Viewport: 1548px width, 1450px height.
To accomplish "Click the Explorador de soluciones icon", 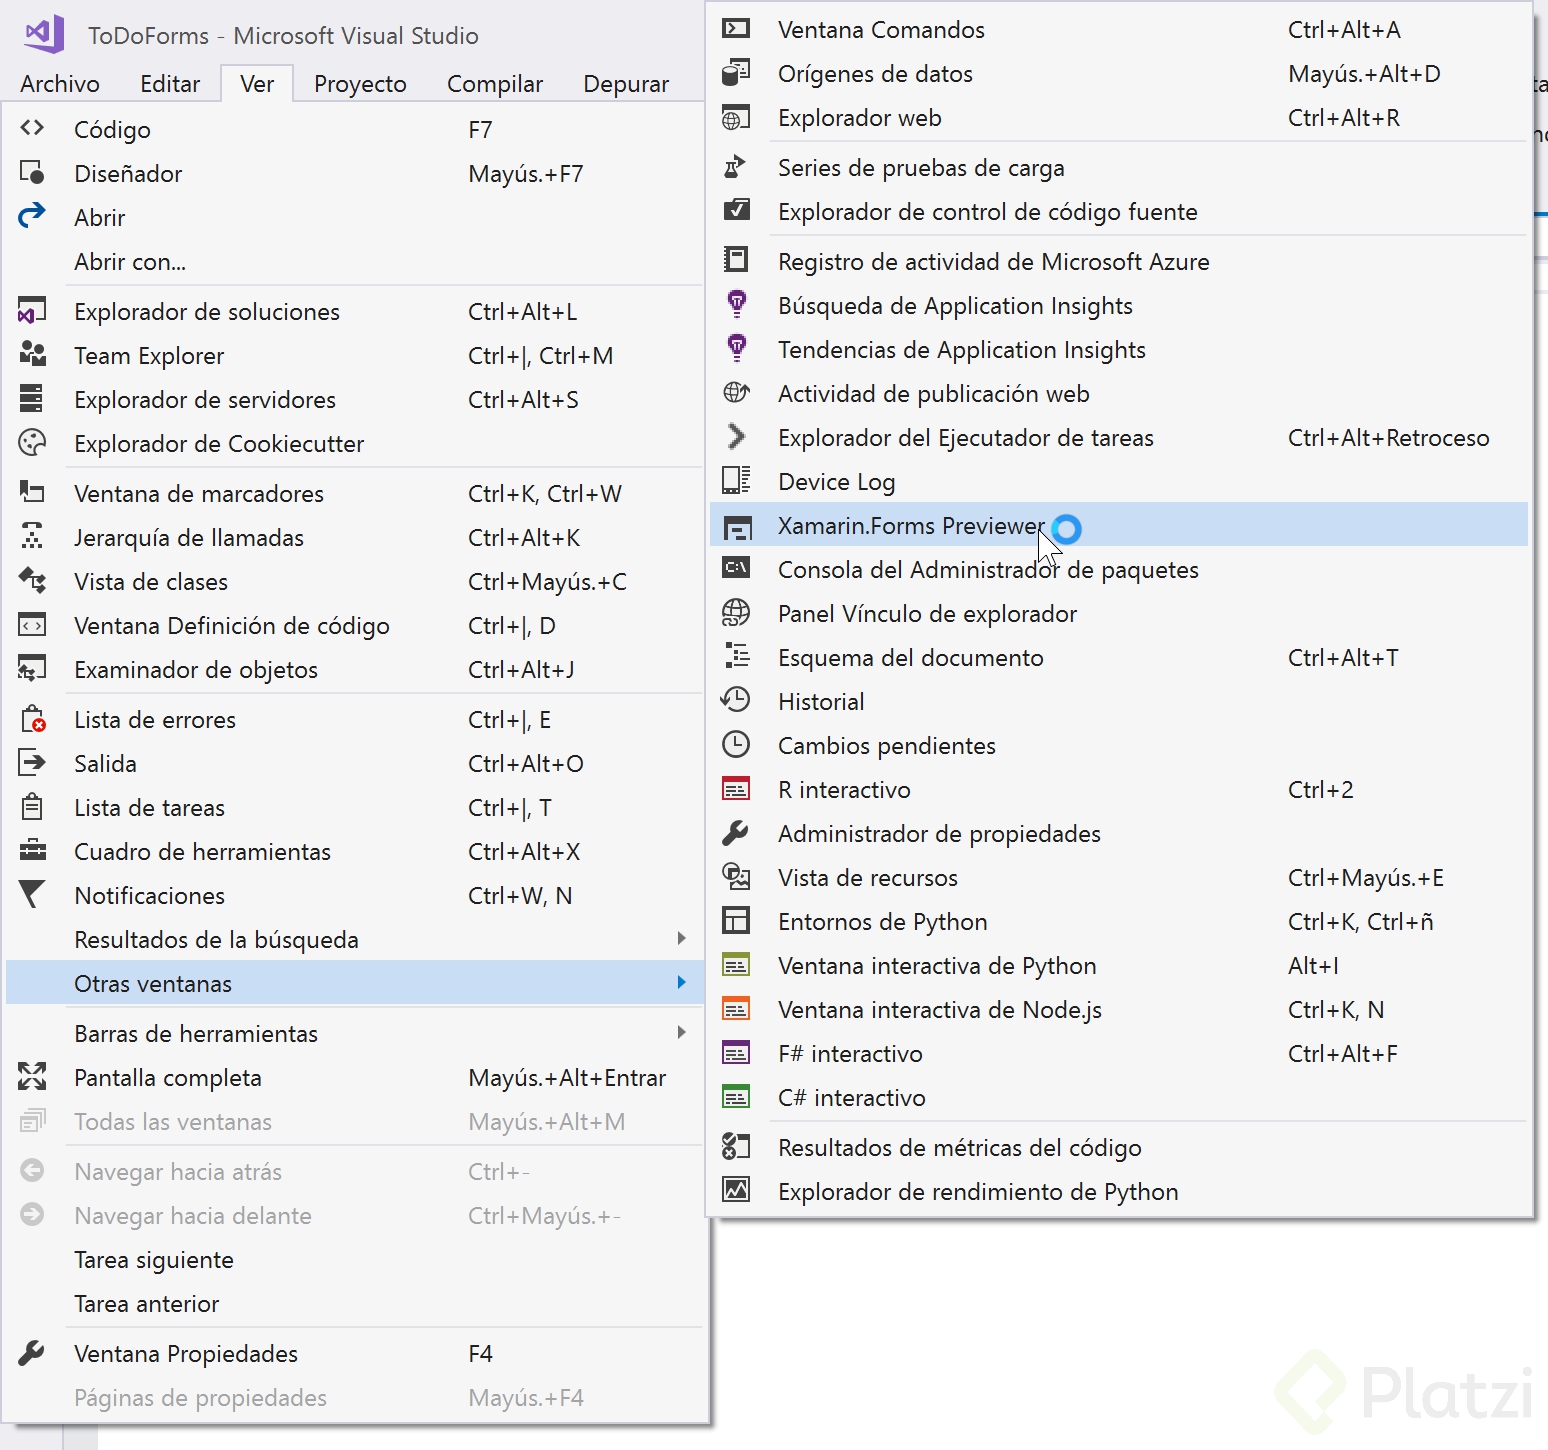I will [x=32, y=311].
